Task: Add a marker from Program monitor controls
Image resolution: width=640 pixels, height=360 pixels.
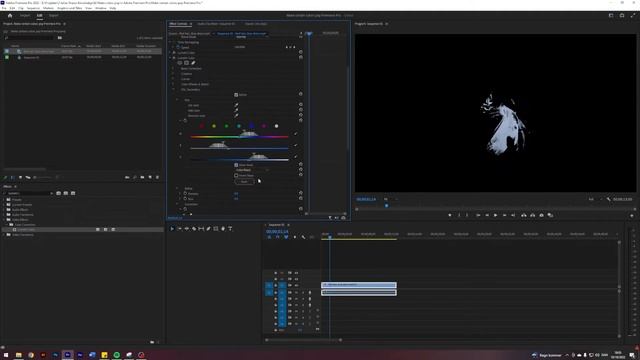Action: pyautogui.click(x=450, y=215)
